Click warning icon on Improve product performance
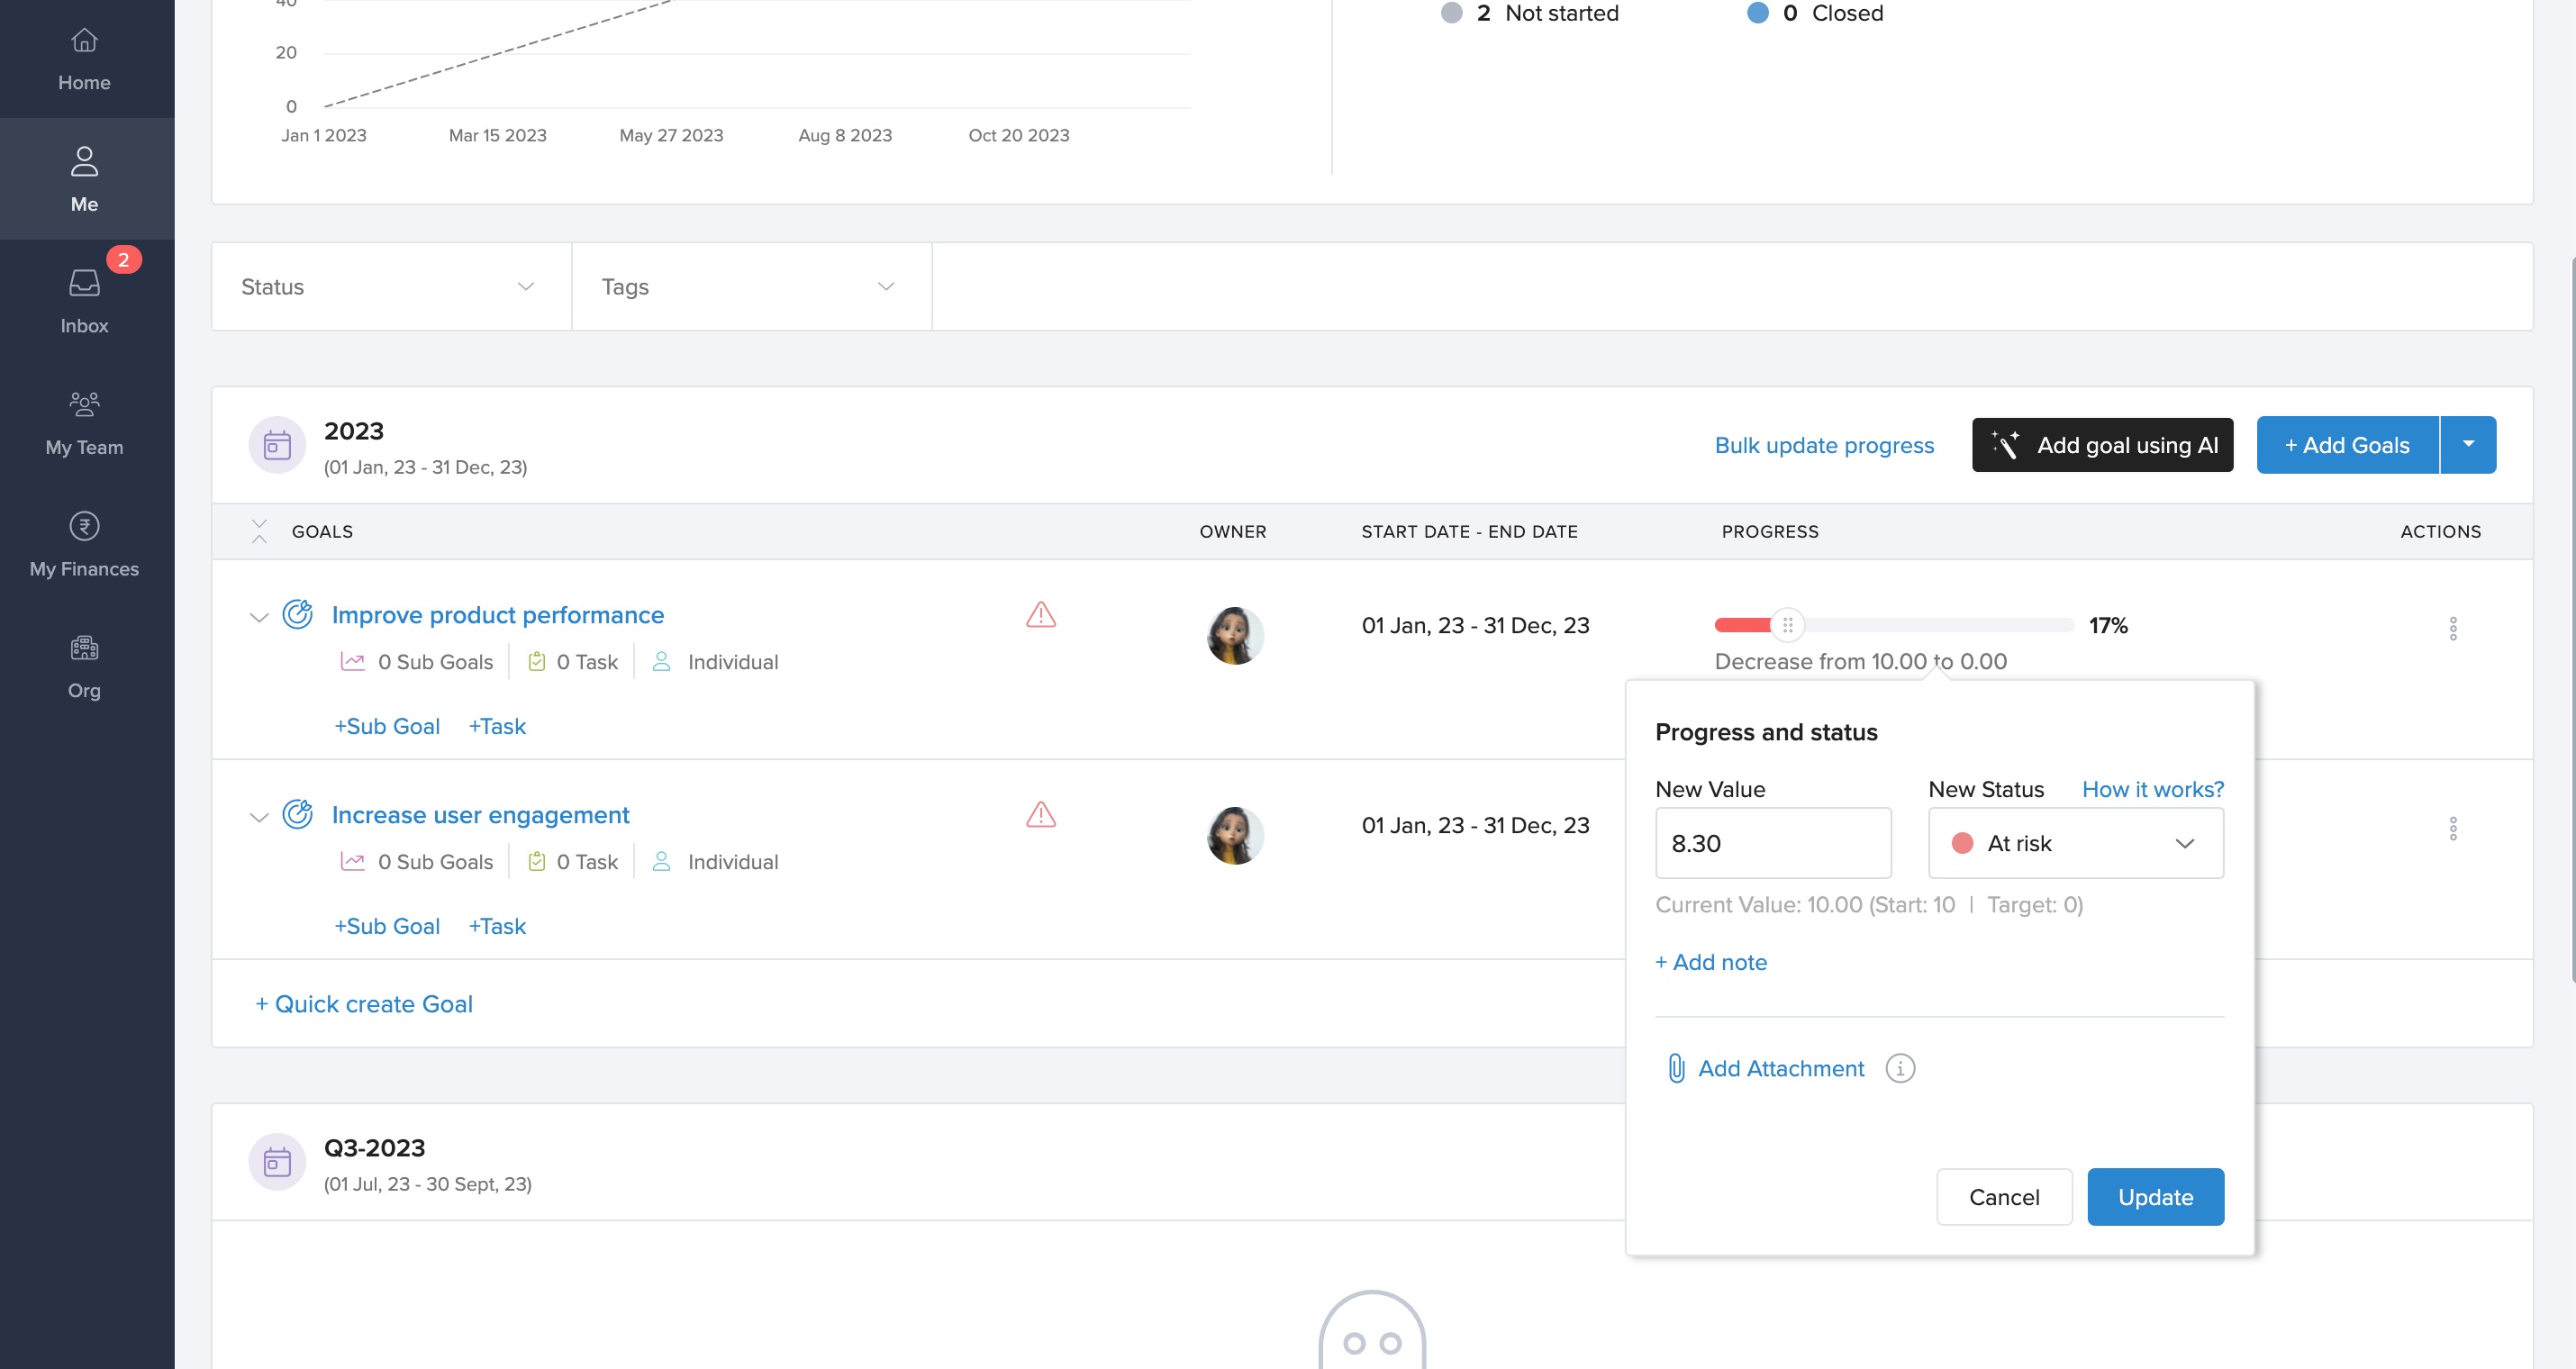This screenshot has width=2576, height=1369. point(1040,615)
